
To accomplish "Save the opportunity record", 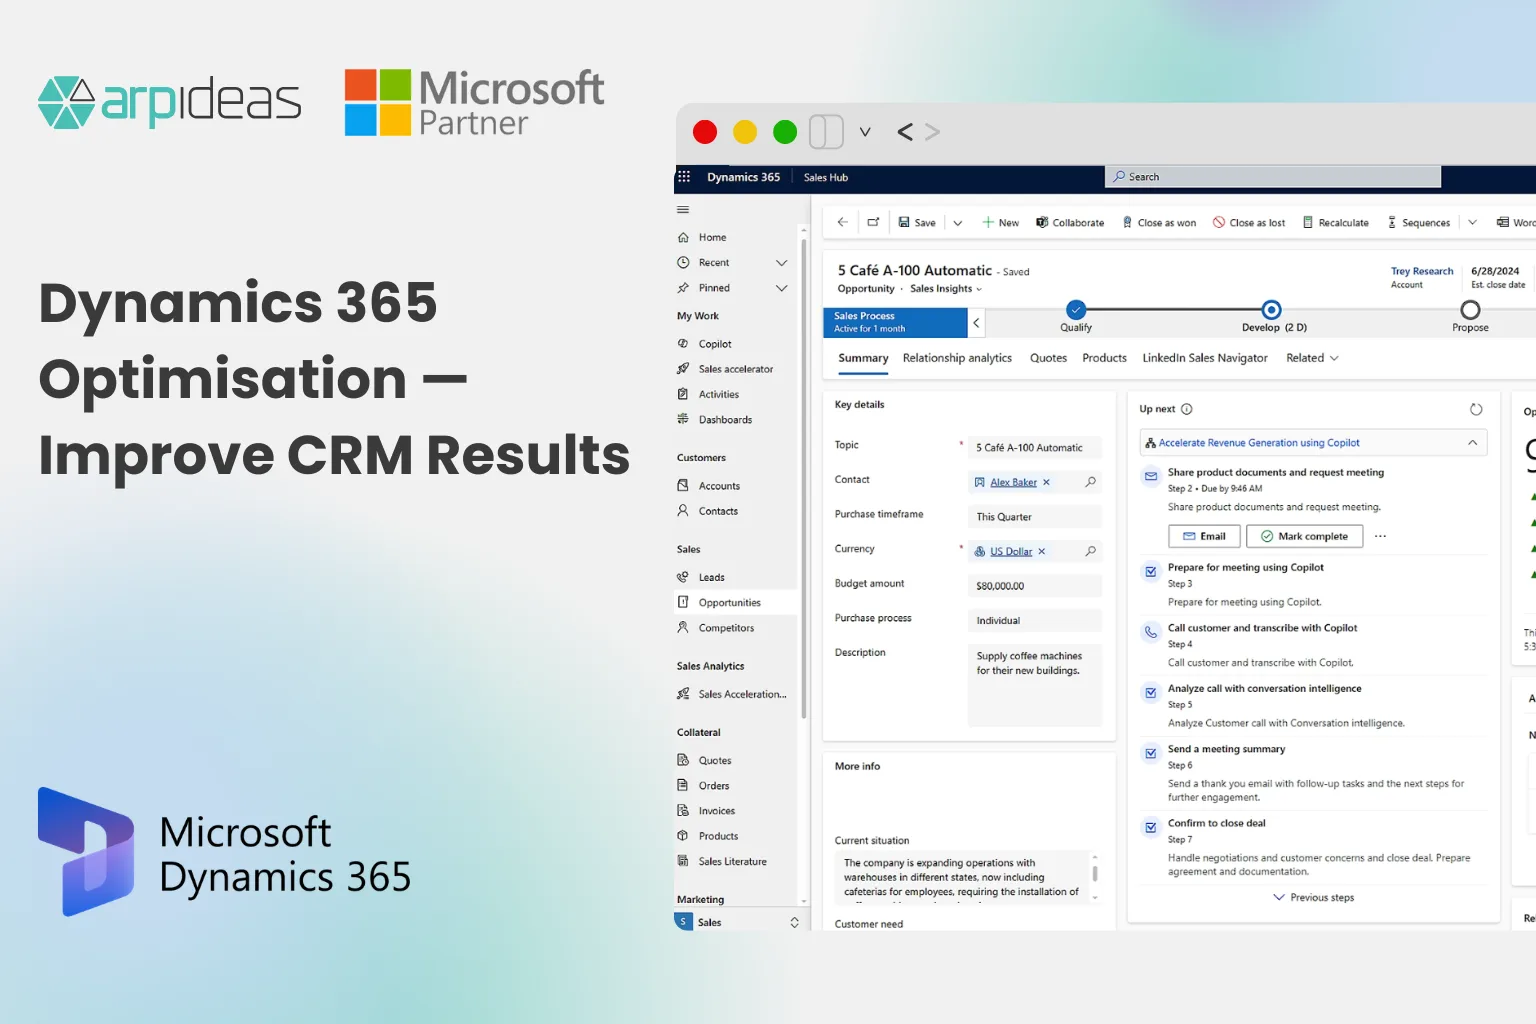I will 917,222.
